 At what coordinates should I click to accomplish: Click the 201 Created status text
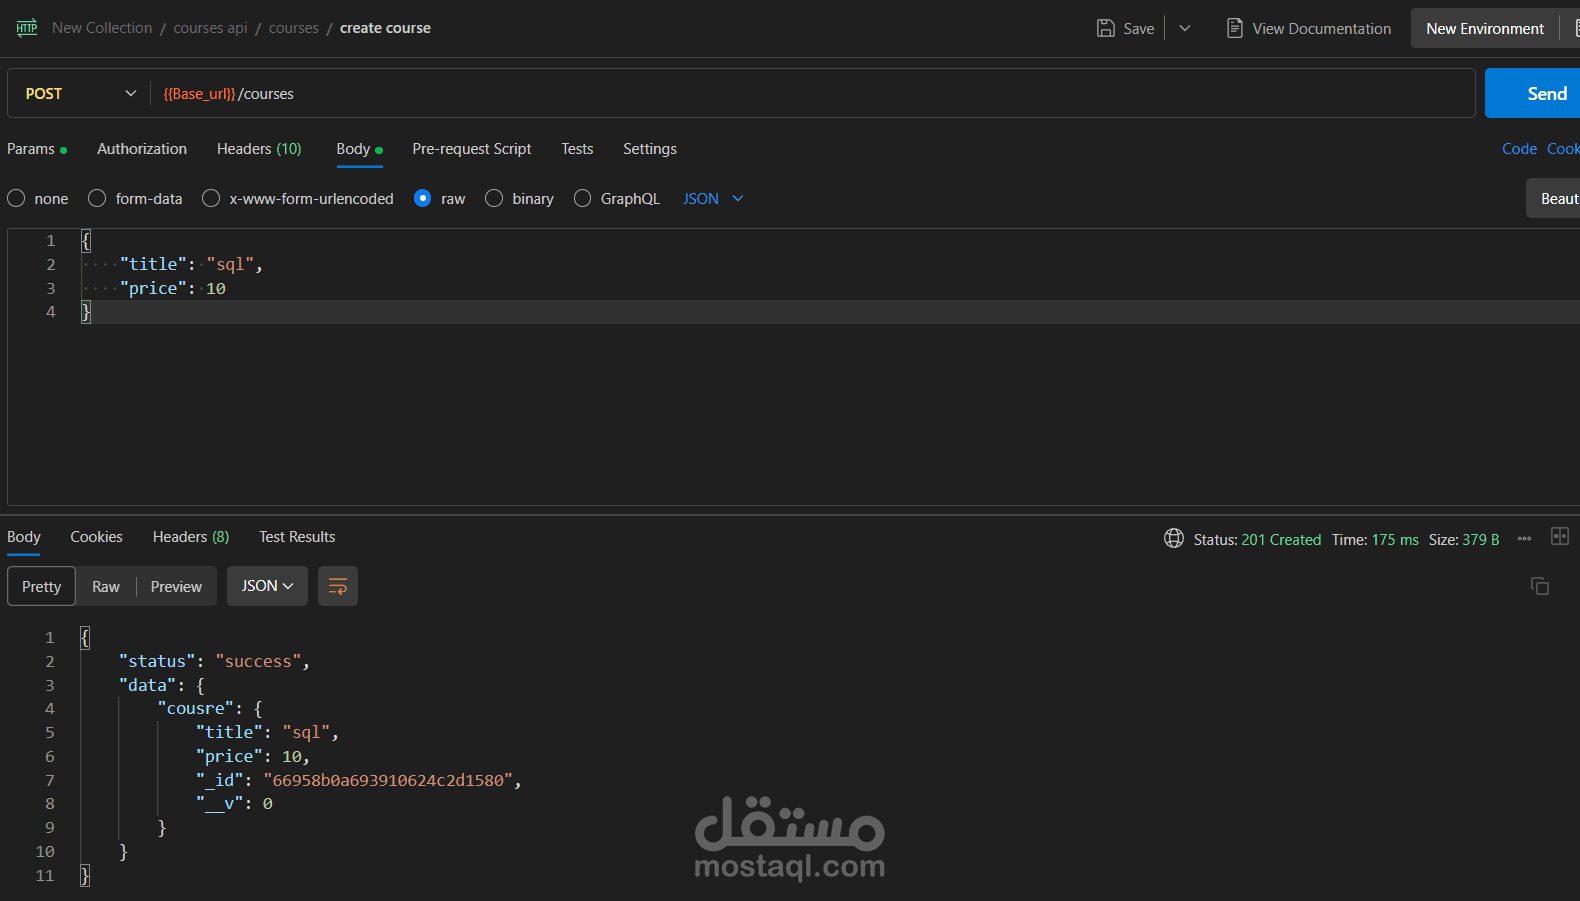1281,539
